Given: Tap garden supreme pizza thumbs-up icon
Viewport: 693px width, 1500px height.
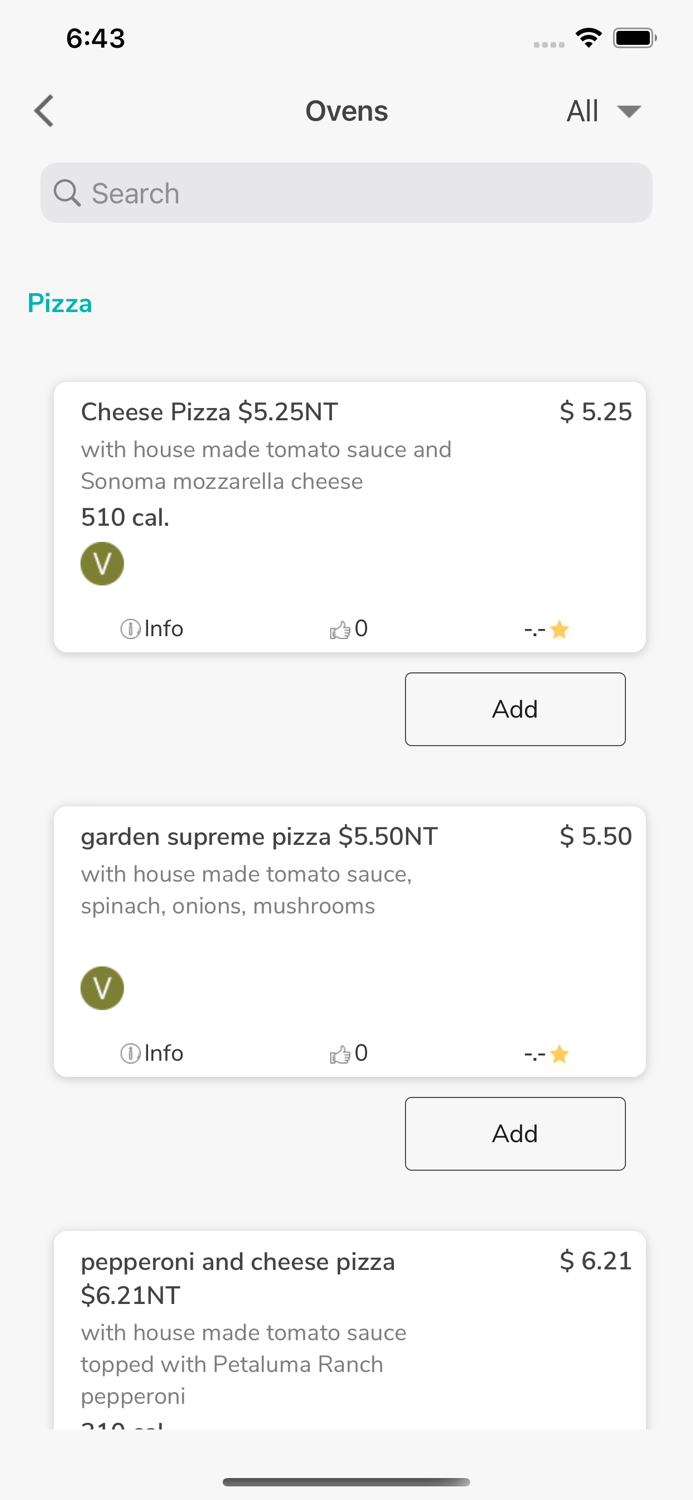Looking at the screenshot, I should point(341,1054).
